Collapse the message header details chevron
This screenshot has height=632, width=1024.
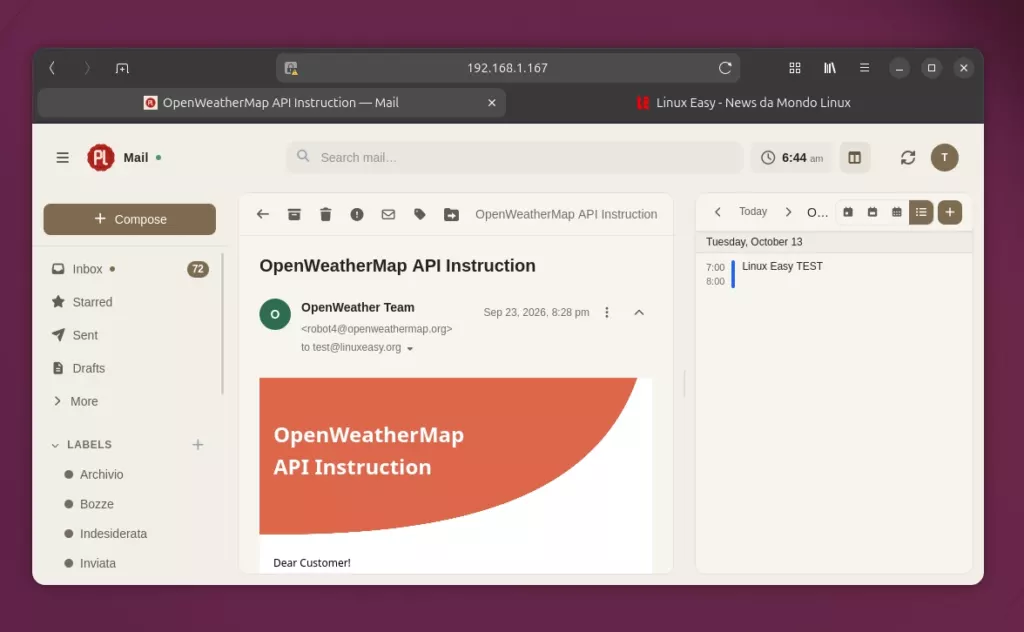coord(639,312)
